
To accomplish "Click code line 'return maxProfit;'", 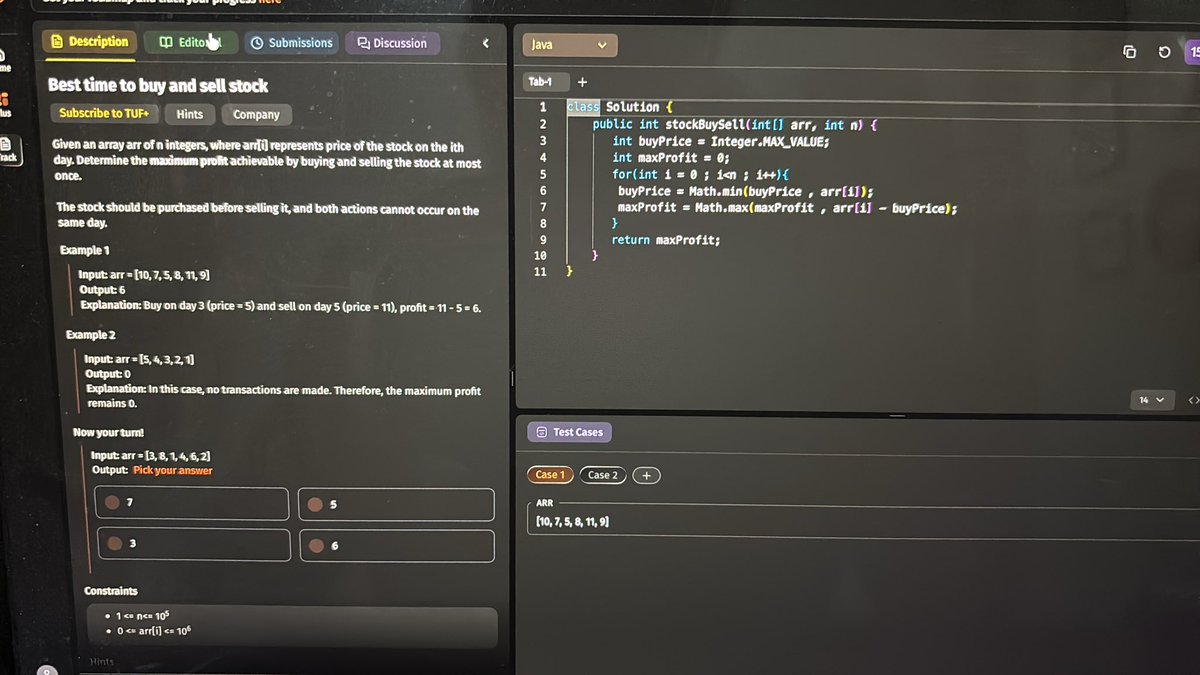I will (665, 240).
